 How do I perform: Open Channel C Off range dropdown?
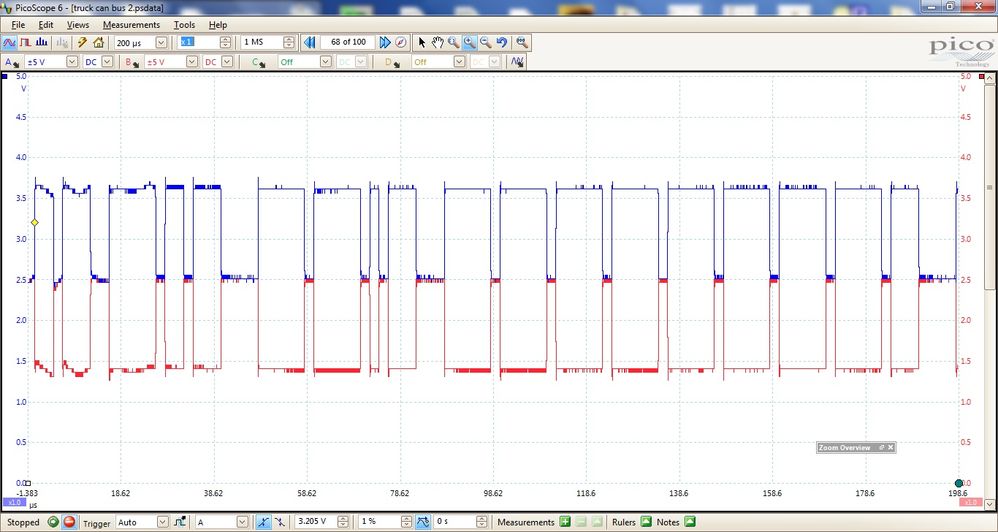(325, 62)
